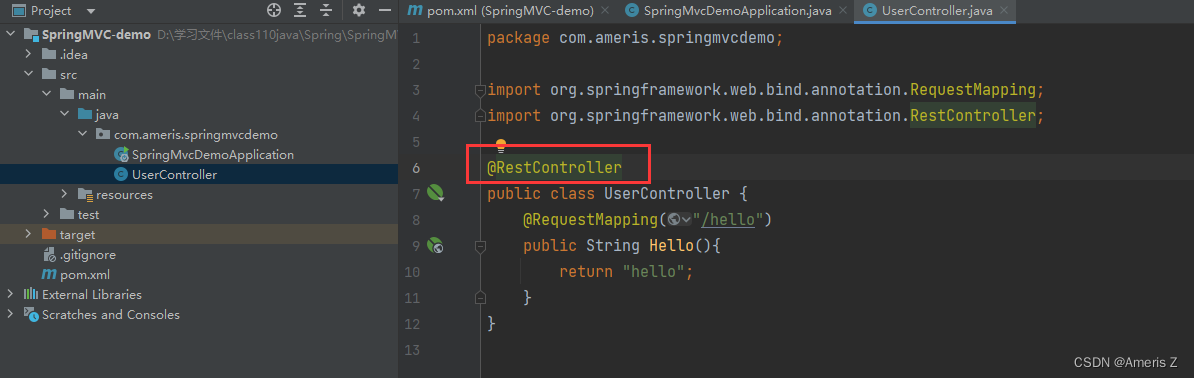The width and height of the screenshot is (1194, 378).
Task: Click the orange target folder icon
Action: coord(49,235)
